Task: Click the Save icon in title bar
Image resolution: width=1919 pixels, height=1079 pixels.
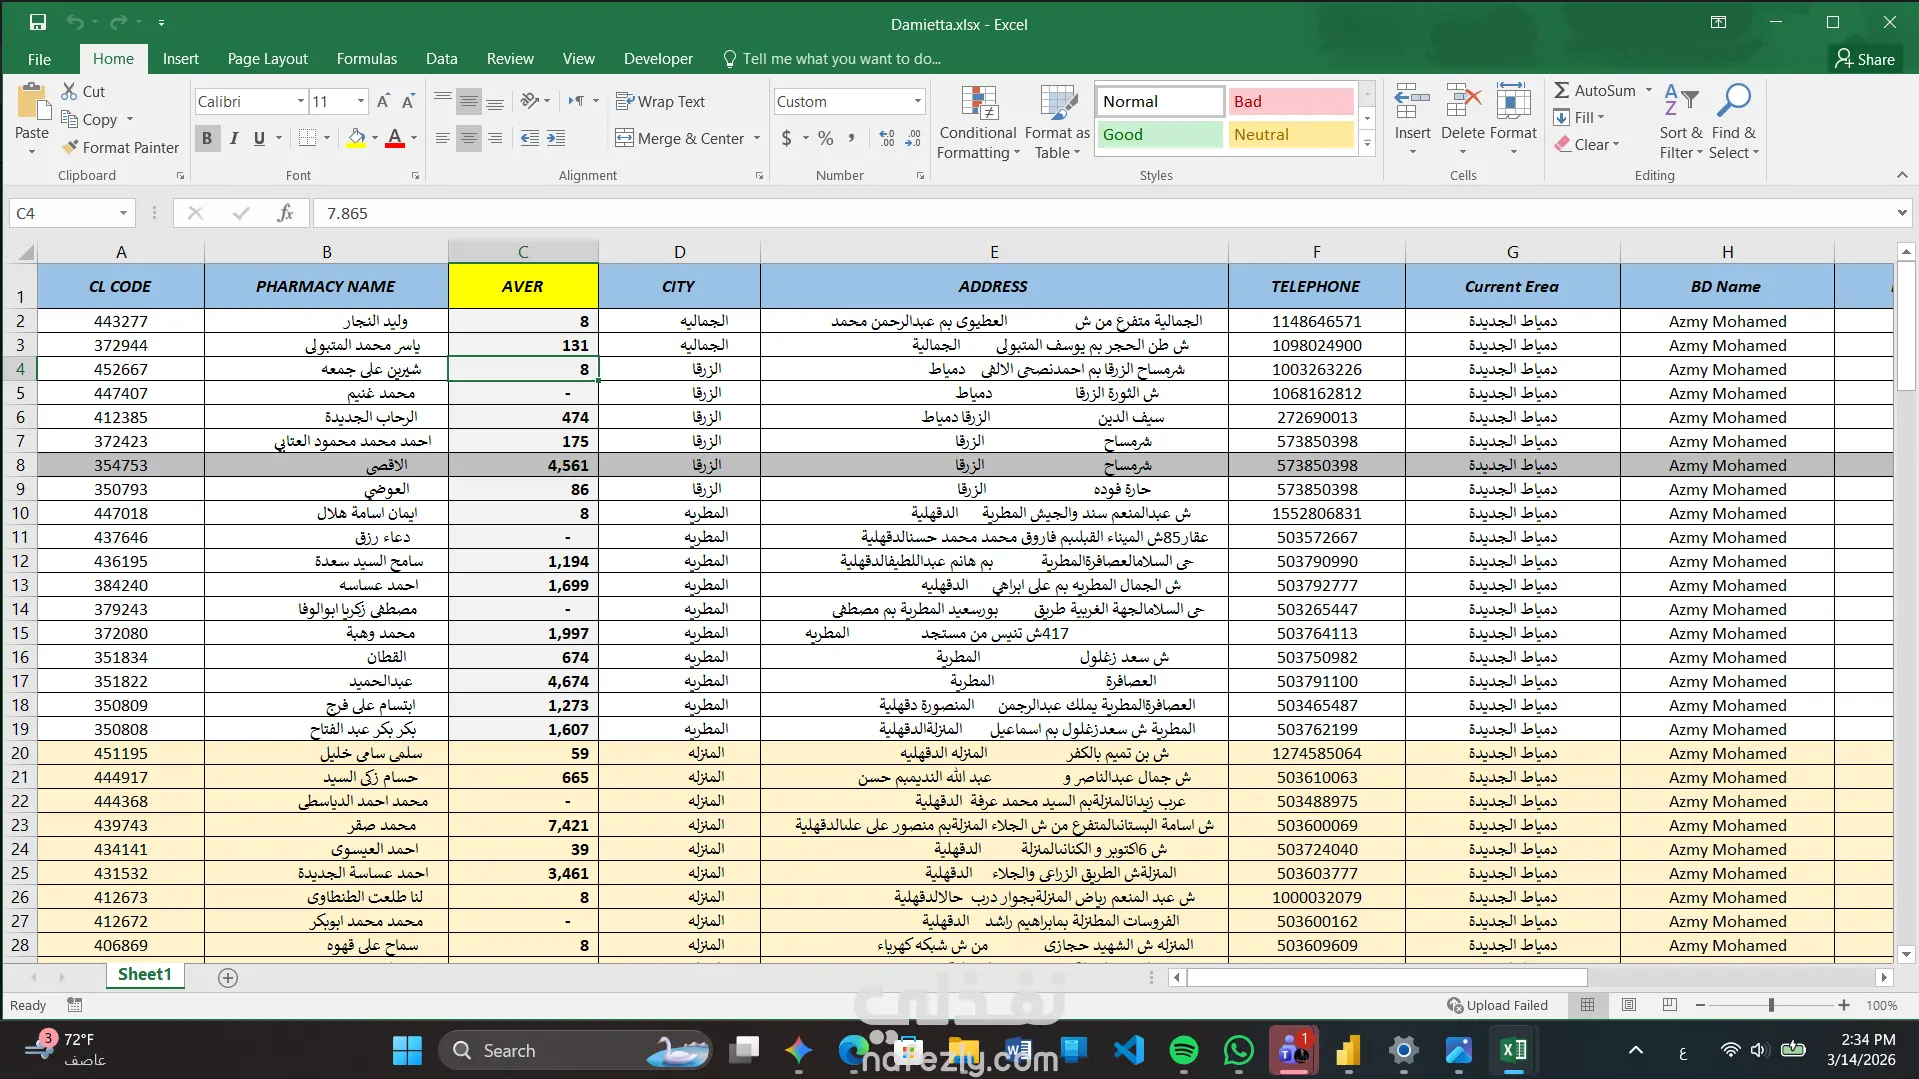Action: pyautogui.click(x=38, y=22)
